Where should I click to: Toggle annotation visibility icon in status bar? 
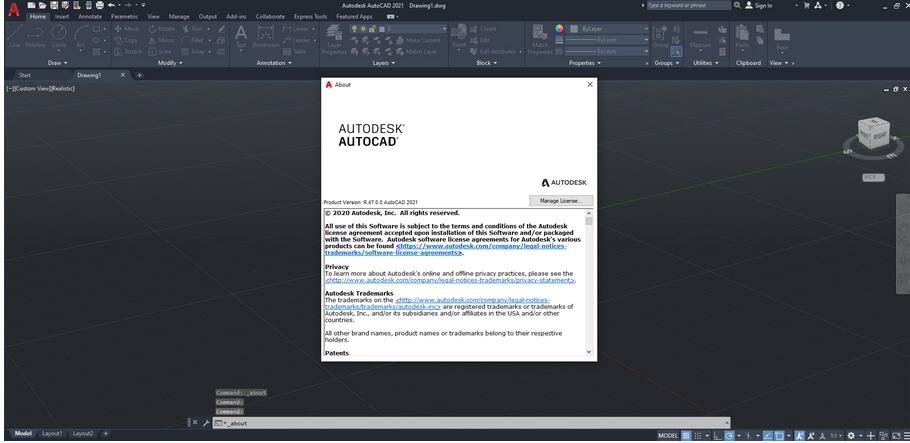click(800, 435)
